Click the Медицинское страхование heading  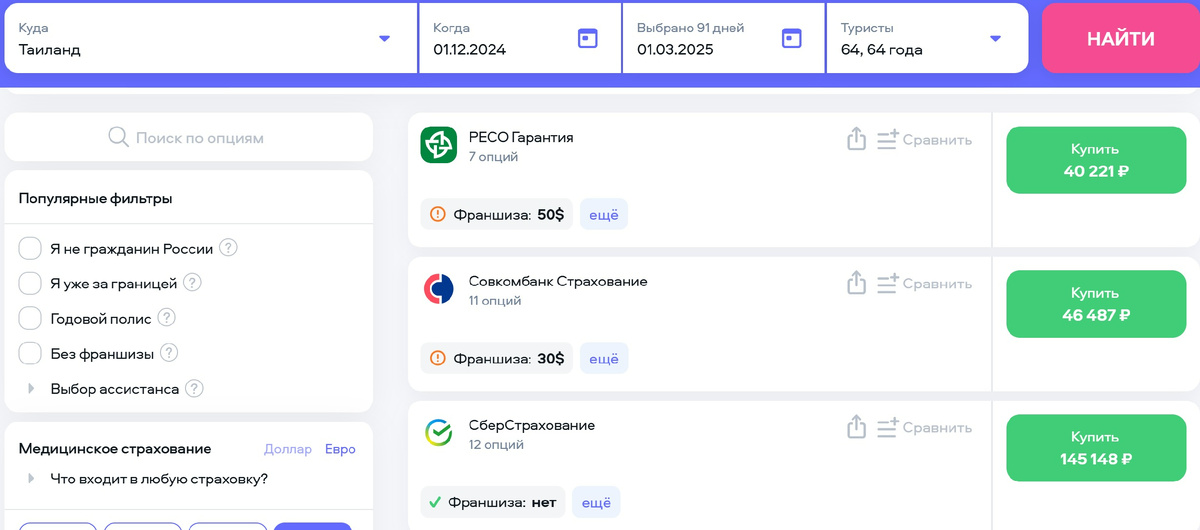(x=115, y=449)
